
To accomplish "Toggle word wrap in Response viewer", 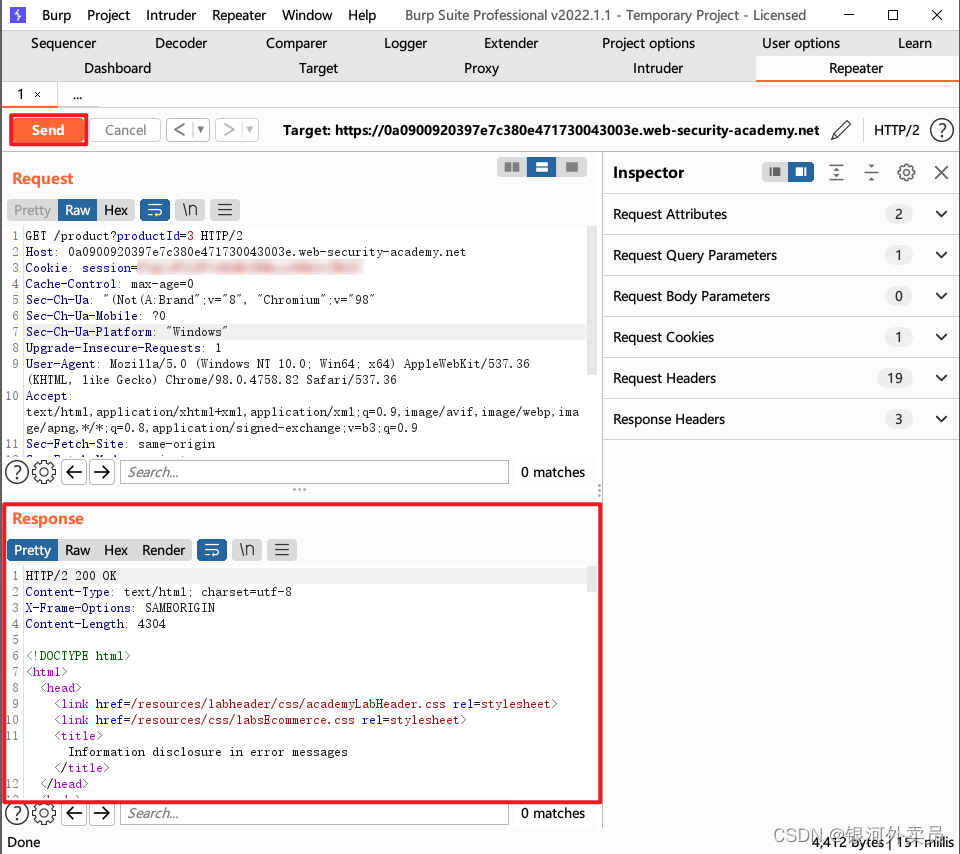I will (x=212, y=550).
